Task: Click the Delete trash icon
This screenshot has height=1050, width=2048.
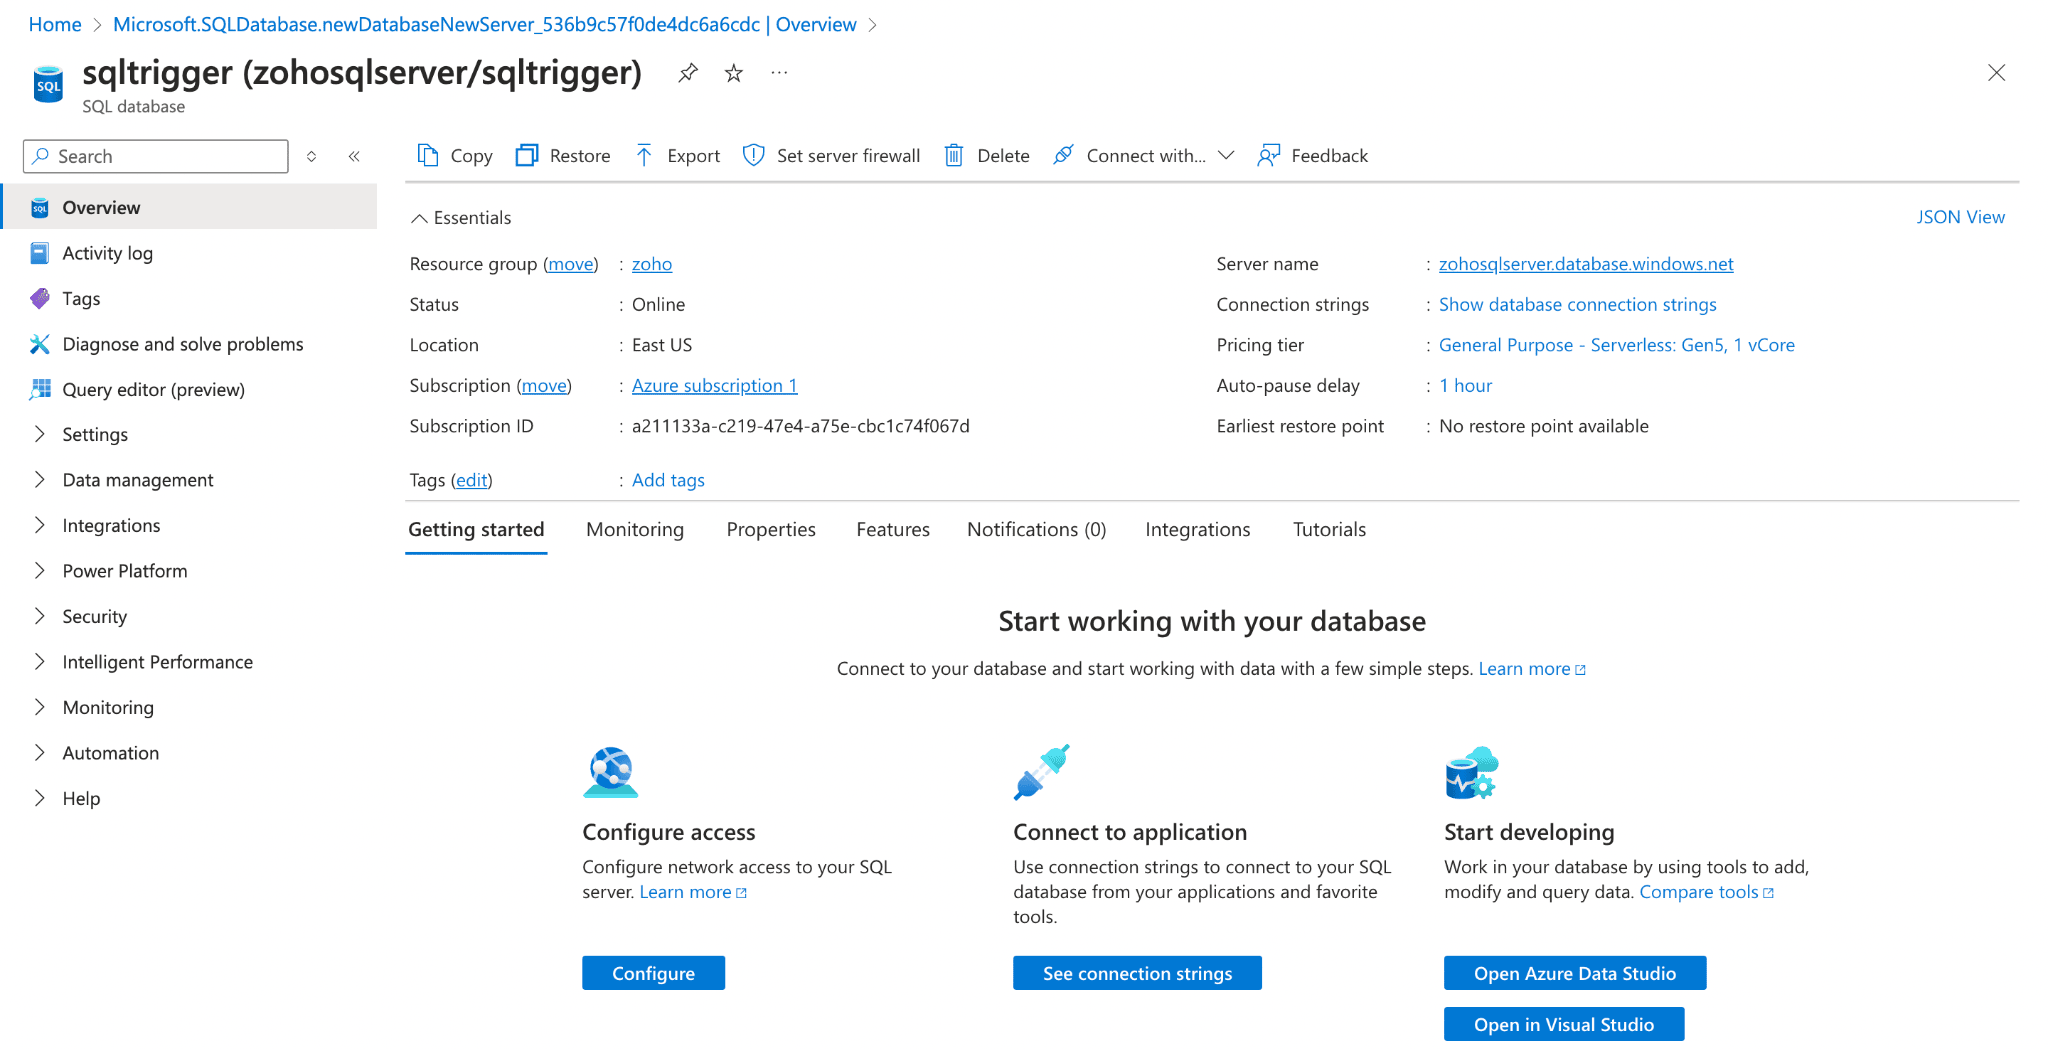Action: click(x=954, y=155)
